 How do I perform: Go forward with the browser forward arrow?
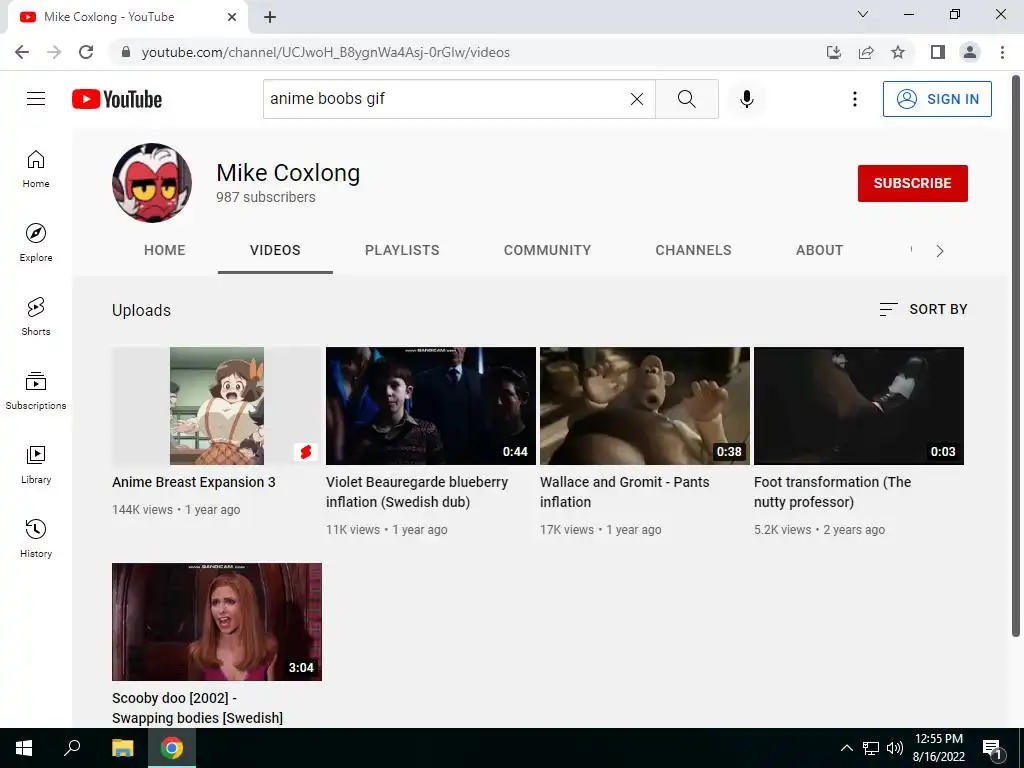(x=54, y=52)
